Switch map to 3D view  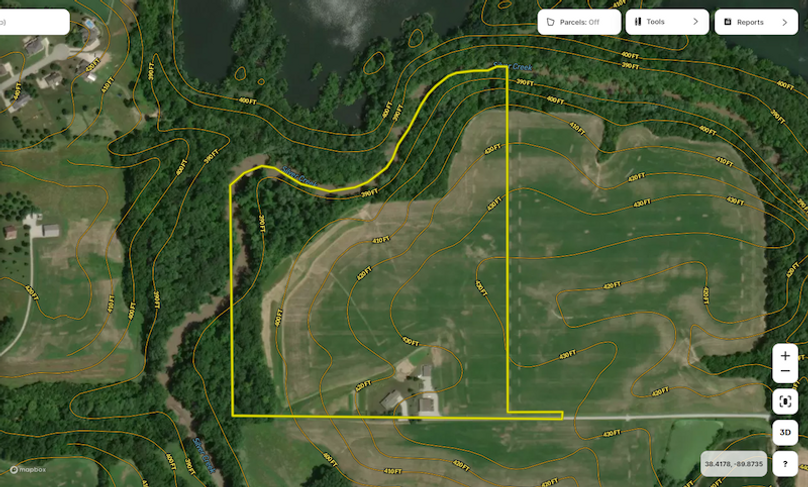click(x=785, y=433)
